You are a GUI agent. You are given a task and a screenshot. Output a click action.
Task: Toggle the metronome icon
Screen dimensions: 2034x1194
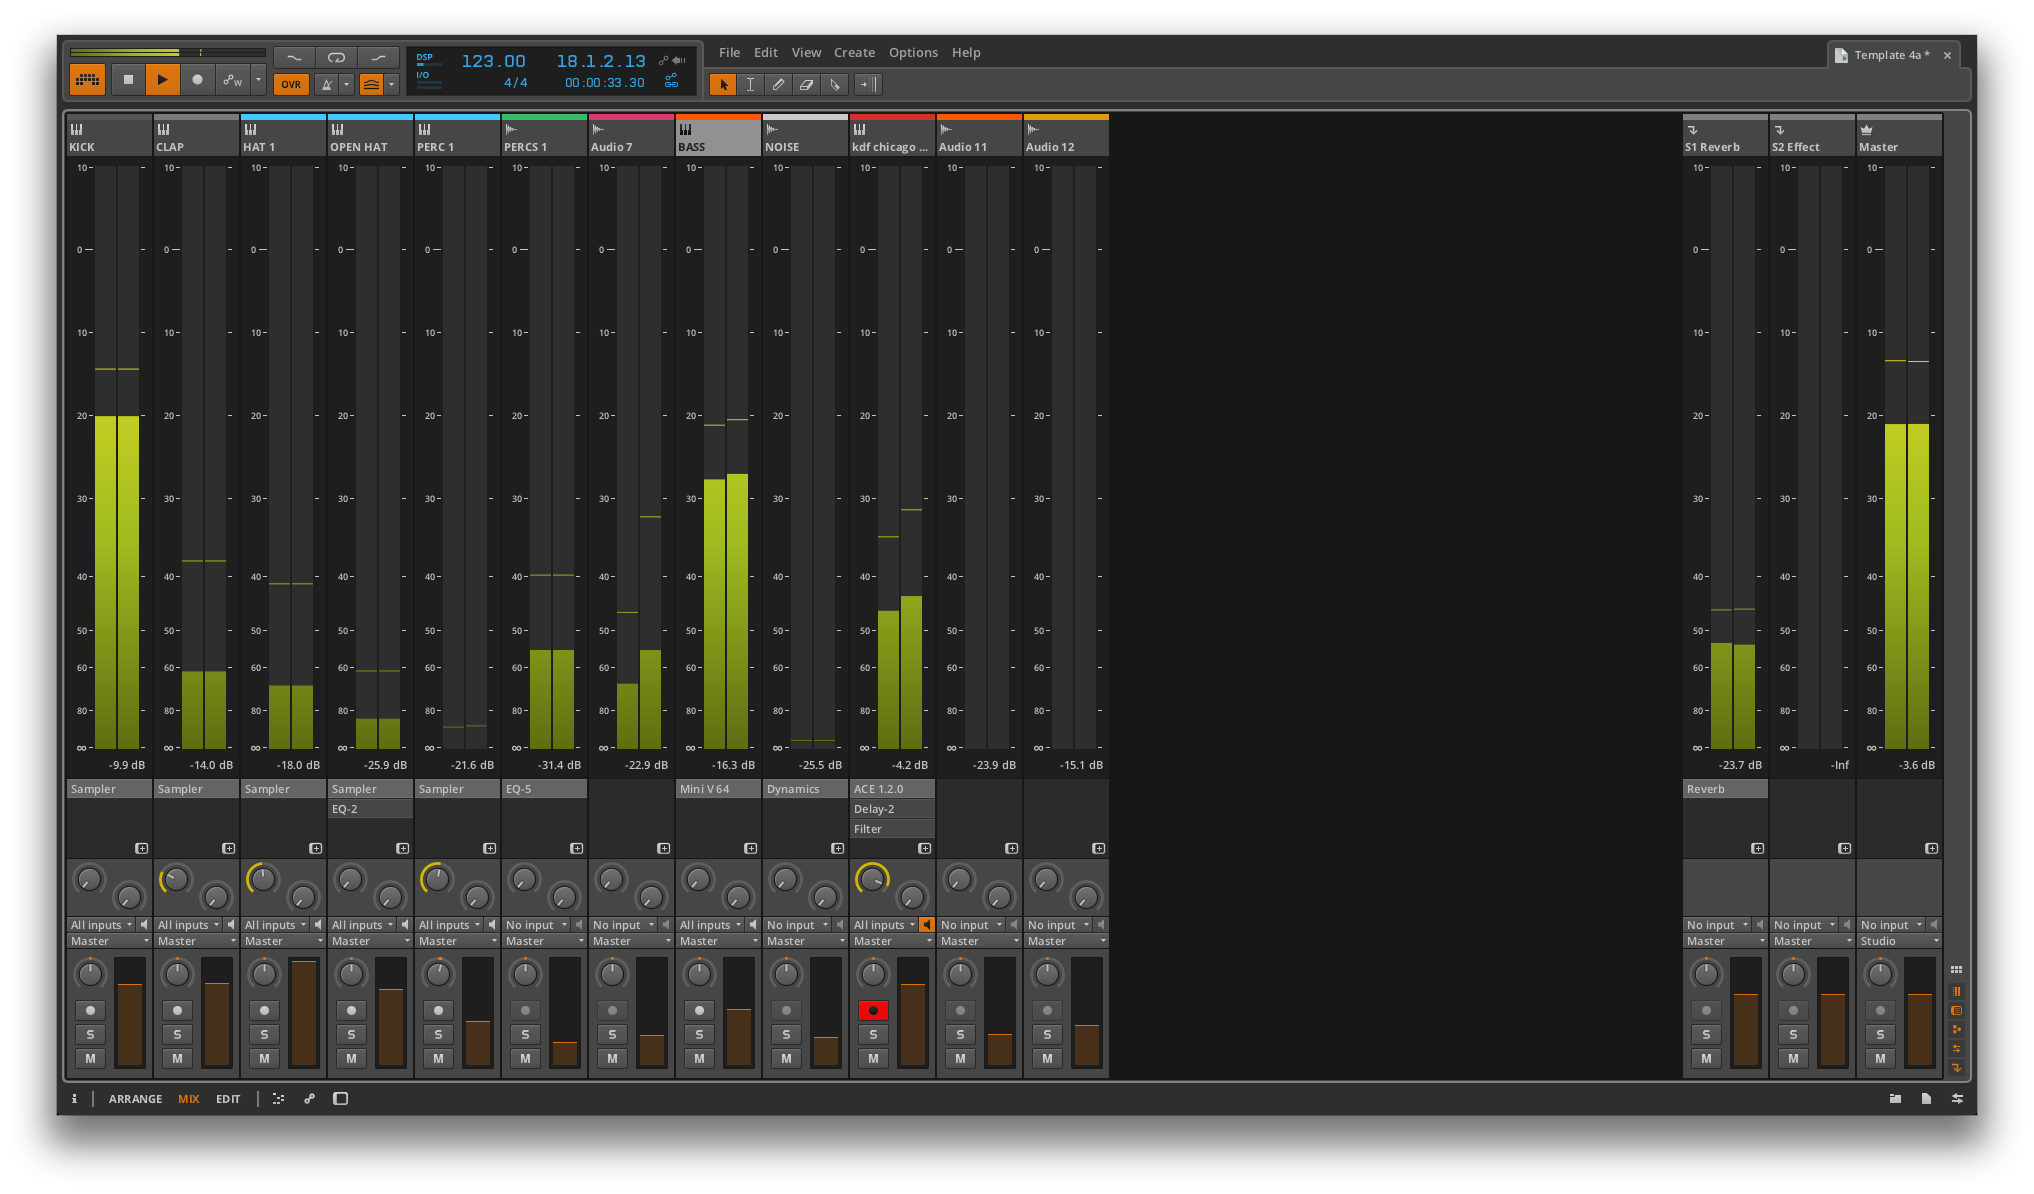(326, 85)
